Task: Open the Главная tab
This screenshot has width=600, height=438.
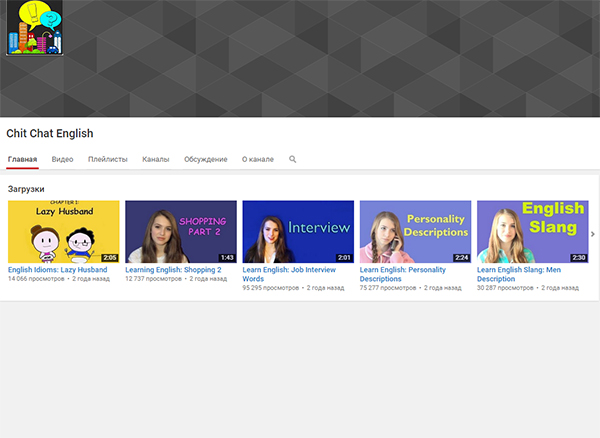Action: click(22, 159)
